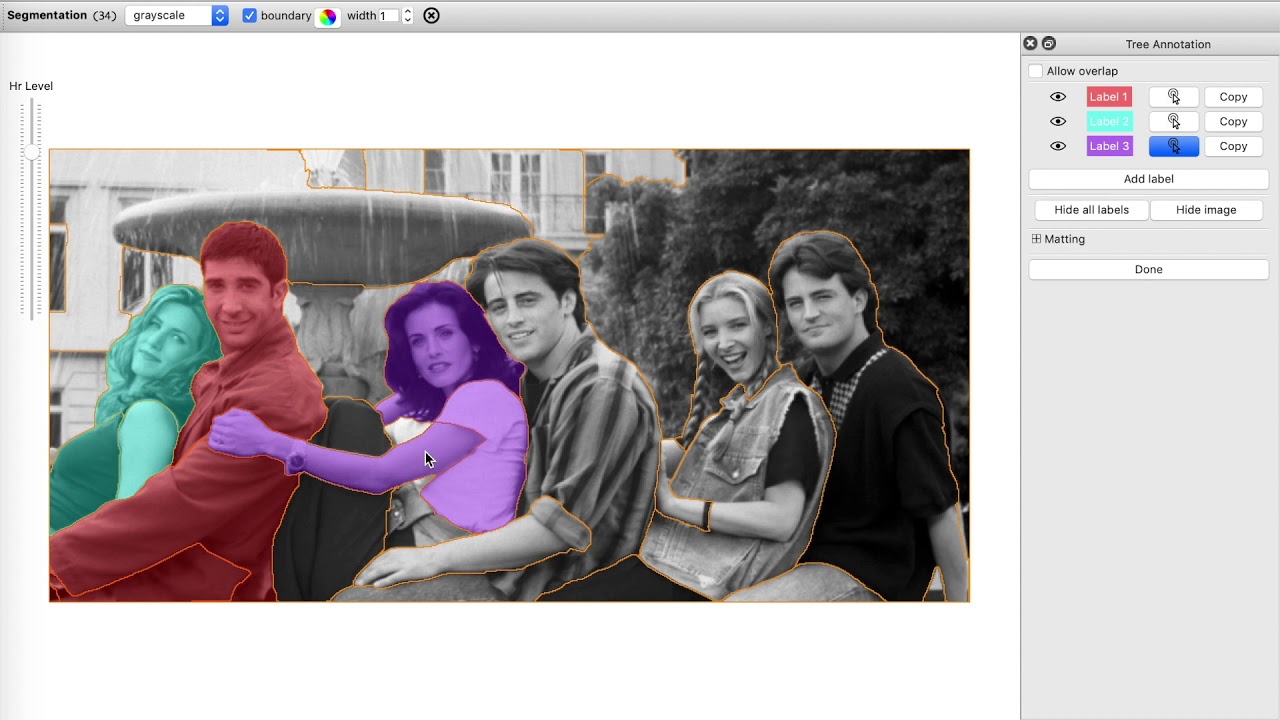
Task: Close the segmentation toolbar with X icon
Action: 431,16
